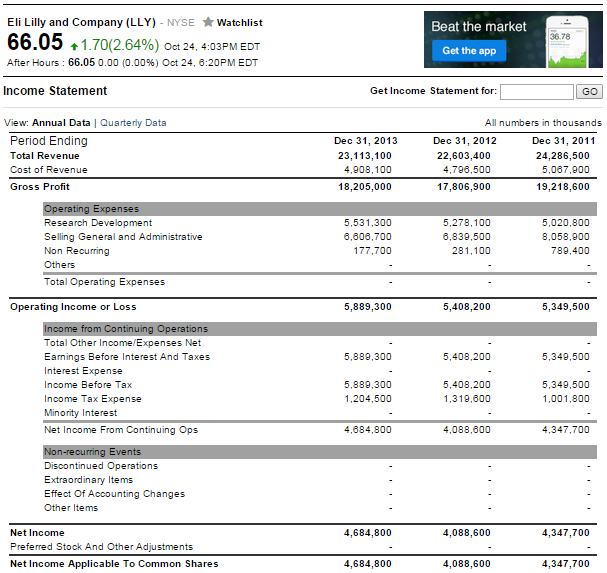Click the Non-recurring Events section header
This screenshot has height=573, width=607.
click(319, 452)
